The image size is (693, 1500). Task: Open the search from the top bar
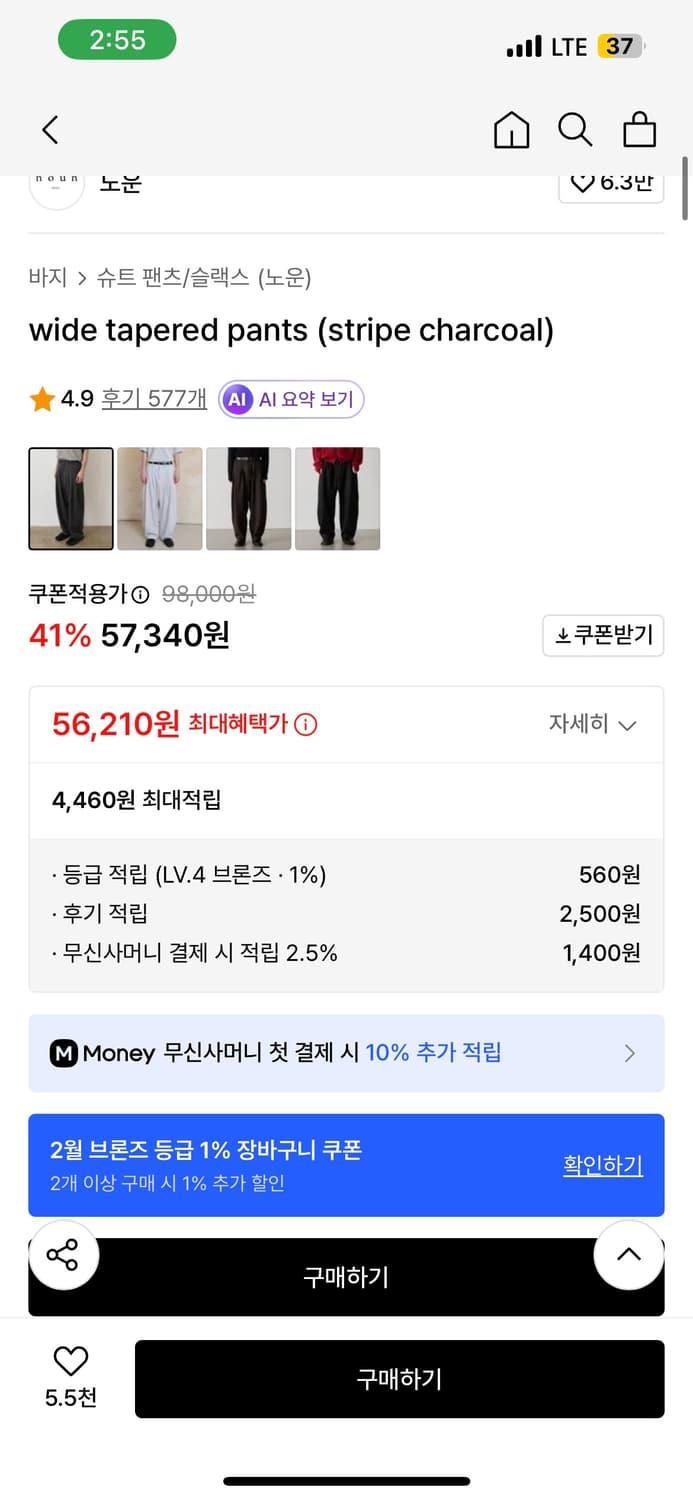pos(575,129)
